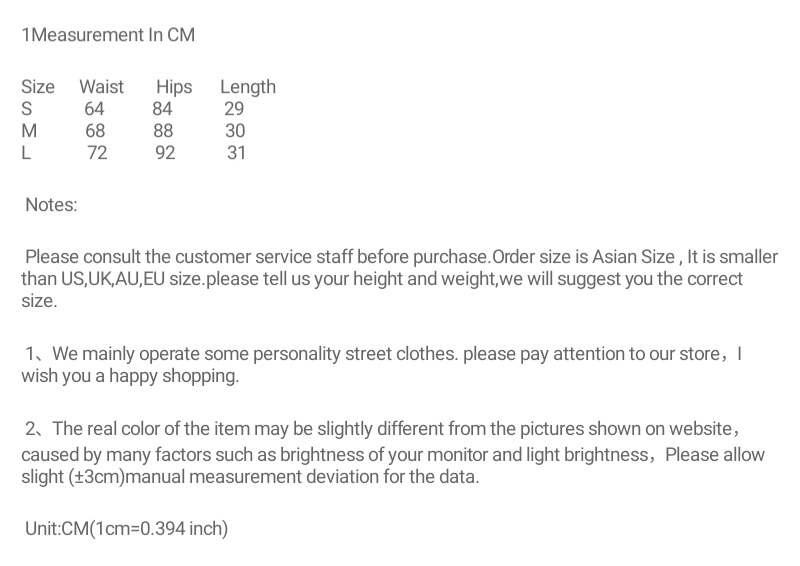Click the "Notes:" label
Viewport: 800px width, 566px height.
[x=51, y=205]
